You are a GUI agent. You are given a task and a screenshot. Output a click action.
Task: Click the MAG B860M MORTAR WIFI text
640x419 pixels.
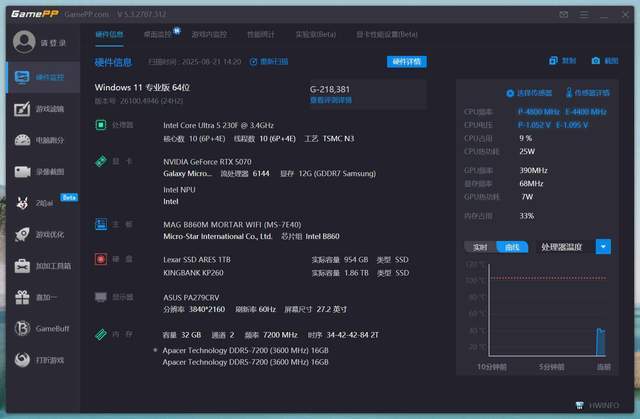232,224
